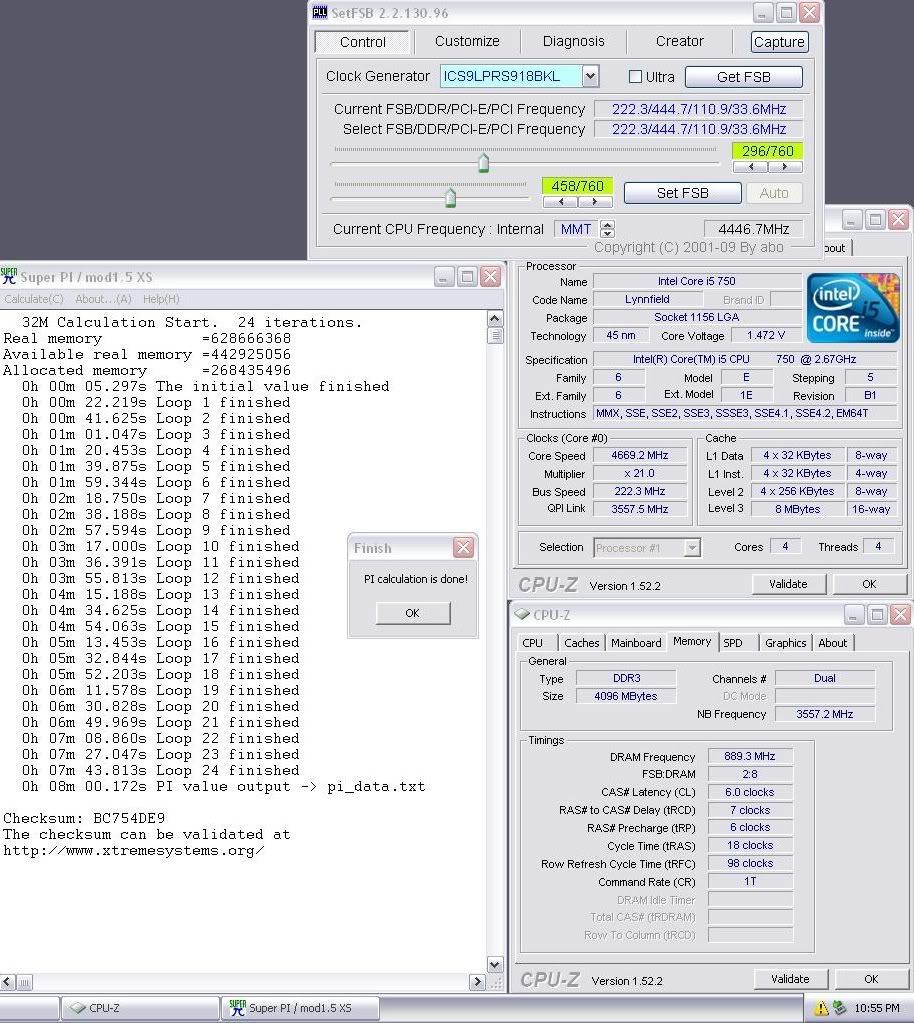Click the 10:55 PM taskbar clock
This screenshot has height=1023, width=914.
coord(877,1008)
